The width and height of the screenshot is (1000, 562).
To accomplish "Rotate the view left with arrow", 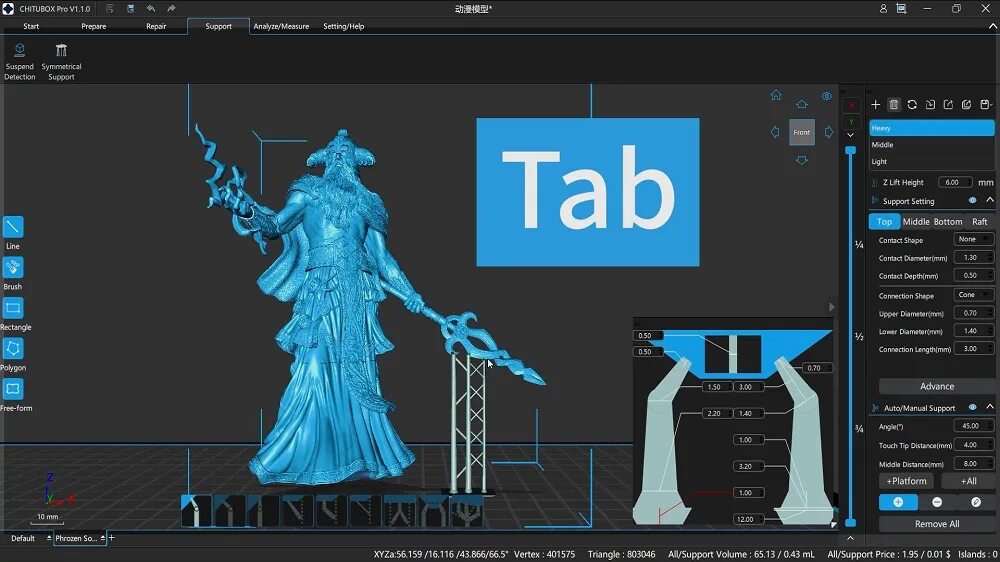I will coord(775,132).
